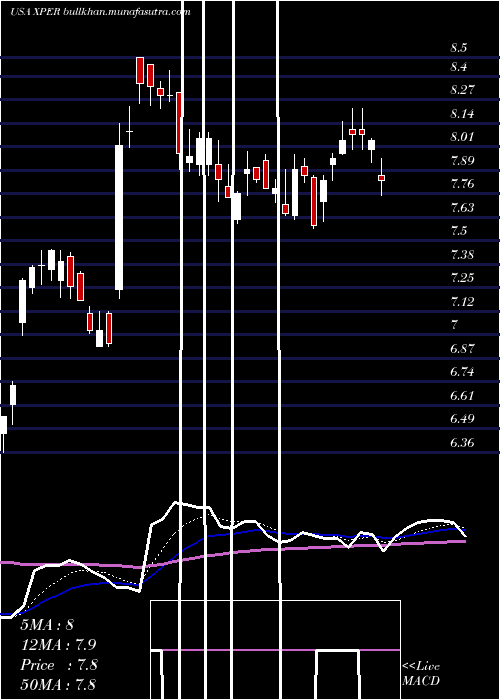This screenshot has height=700, width=500.
Task: Click the 7.5 price axis label
Action: 458,231
